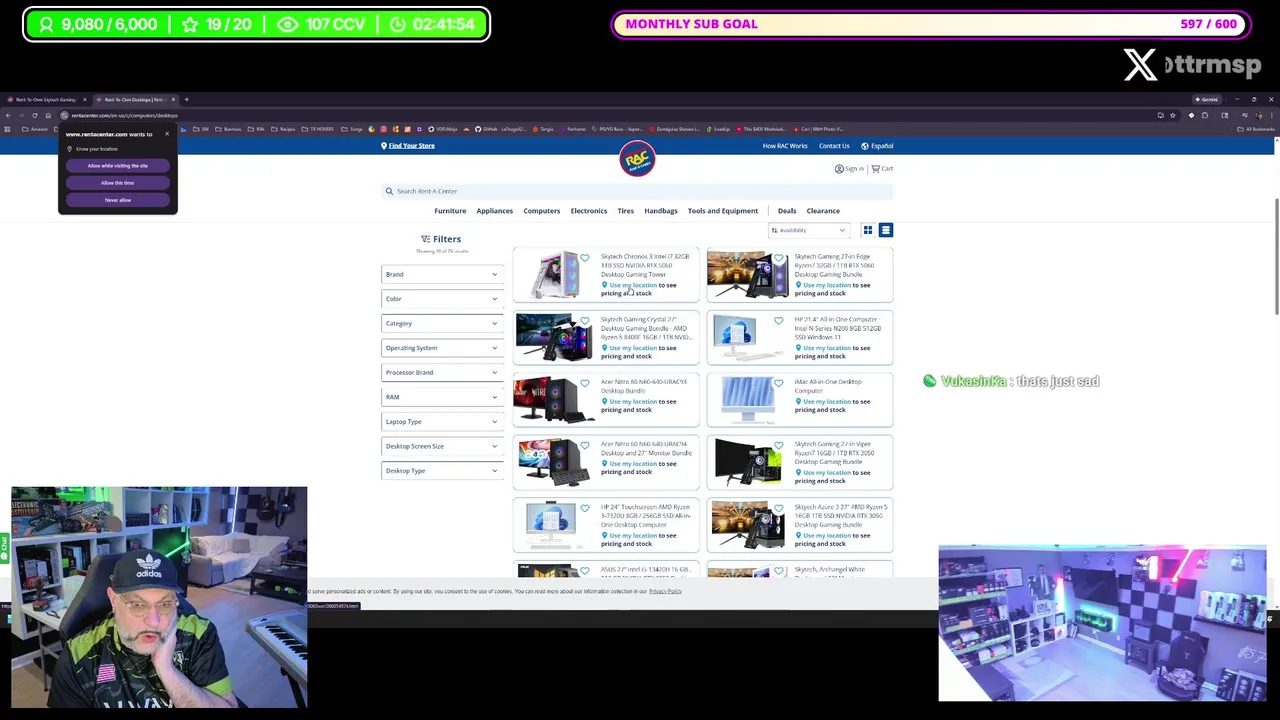Click the Find Your Store location pin
Viewport: 1280px width, 720px height.
383,146
